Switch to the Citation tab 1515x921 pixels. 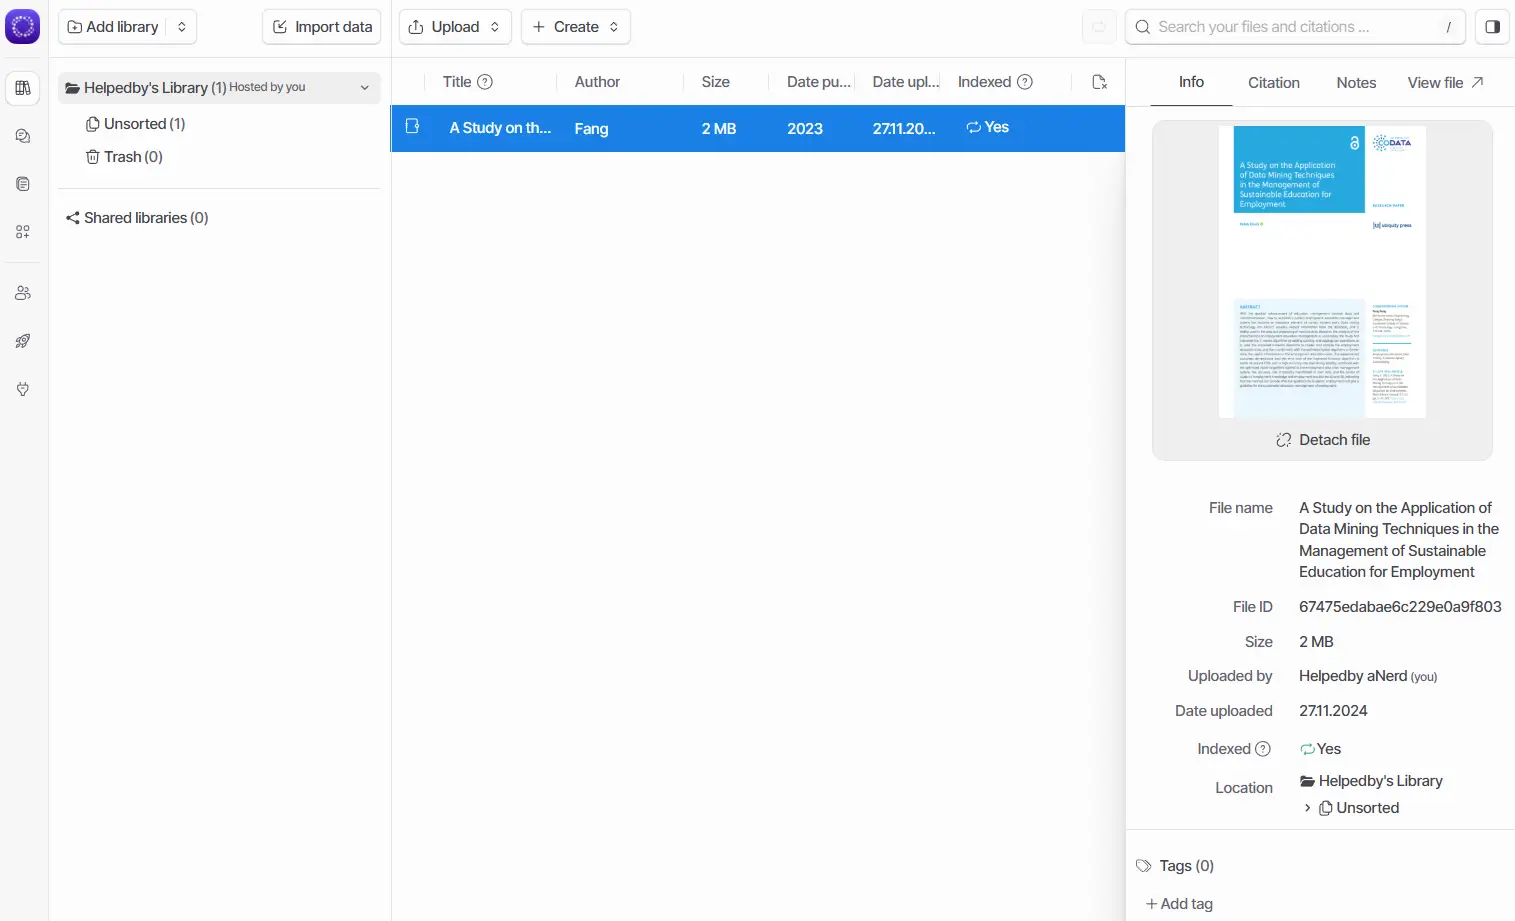(x=1274, y=83)
